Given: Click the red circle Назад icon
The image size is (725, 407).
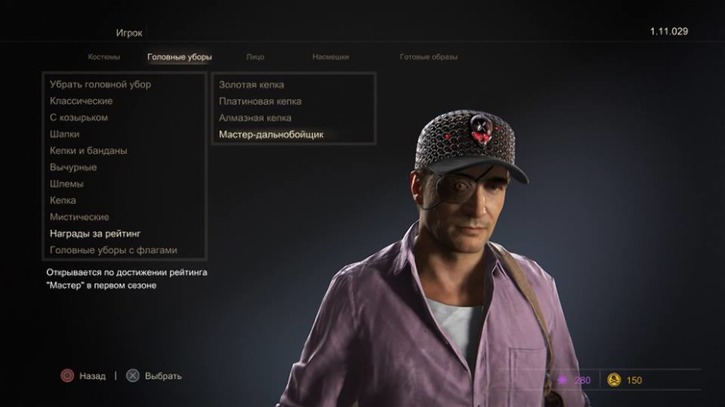Looking at the screenshot, I should tap(67, 376).
